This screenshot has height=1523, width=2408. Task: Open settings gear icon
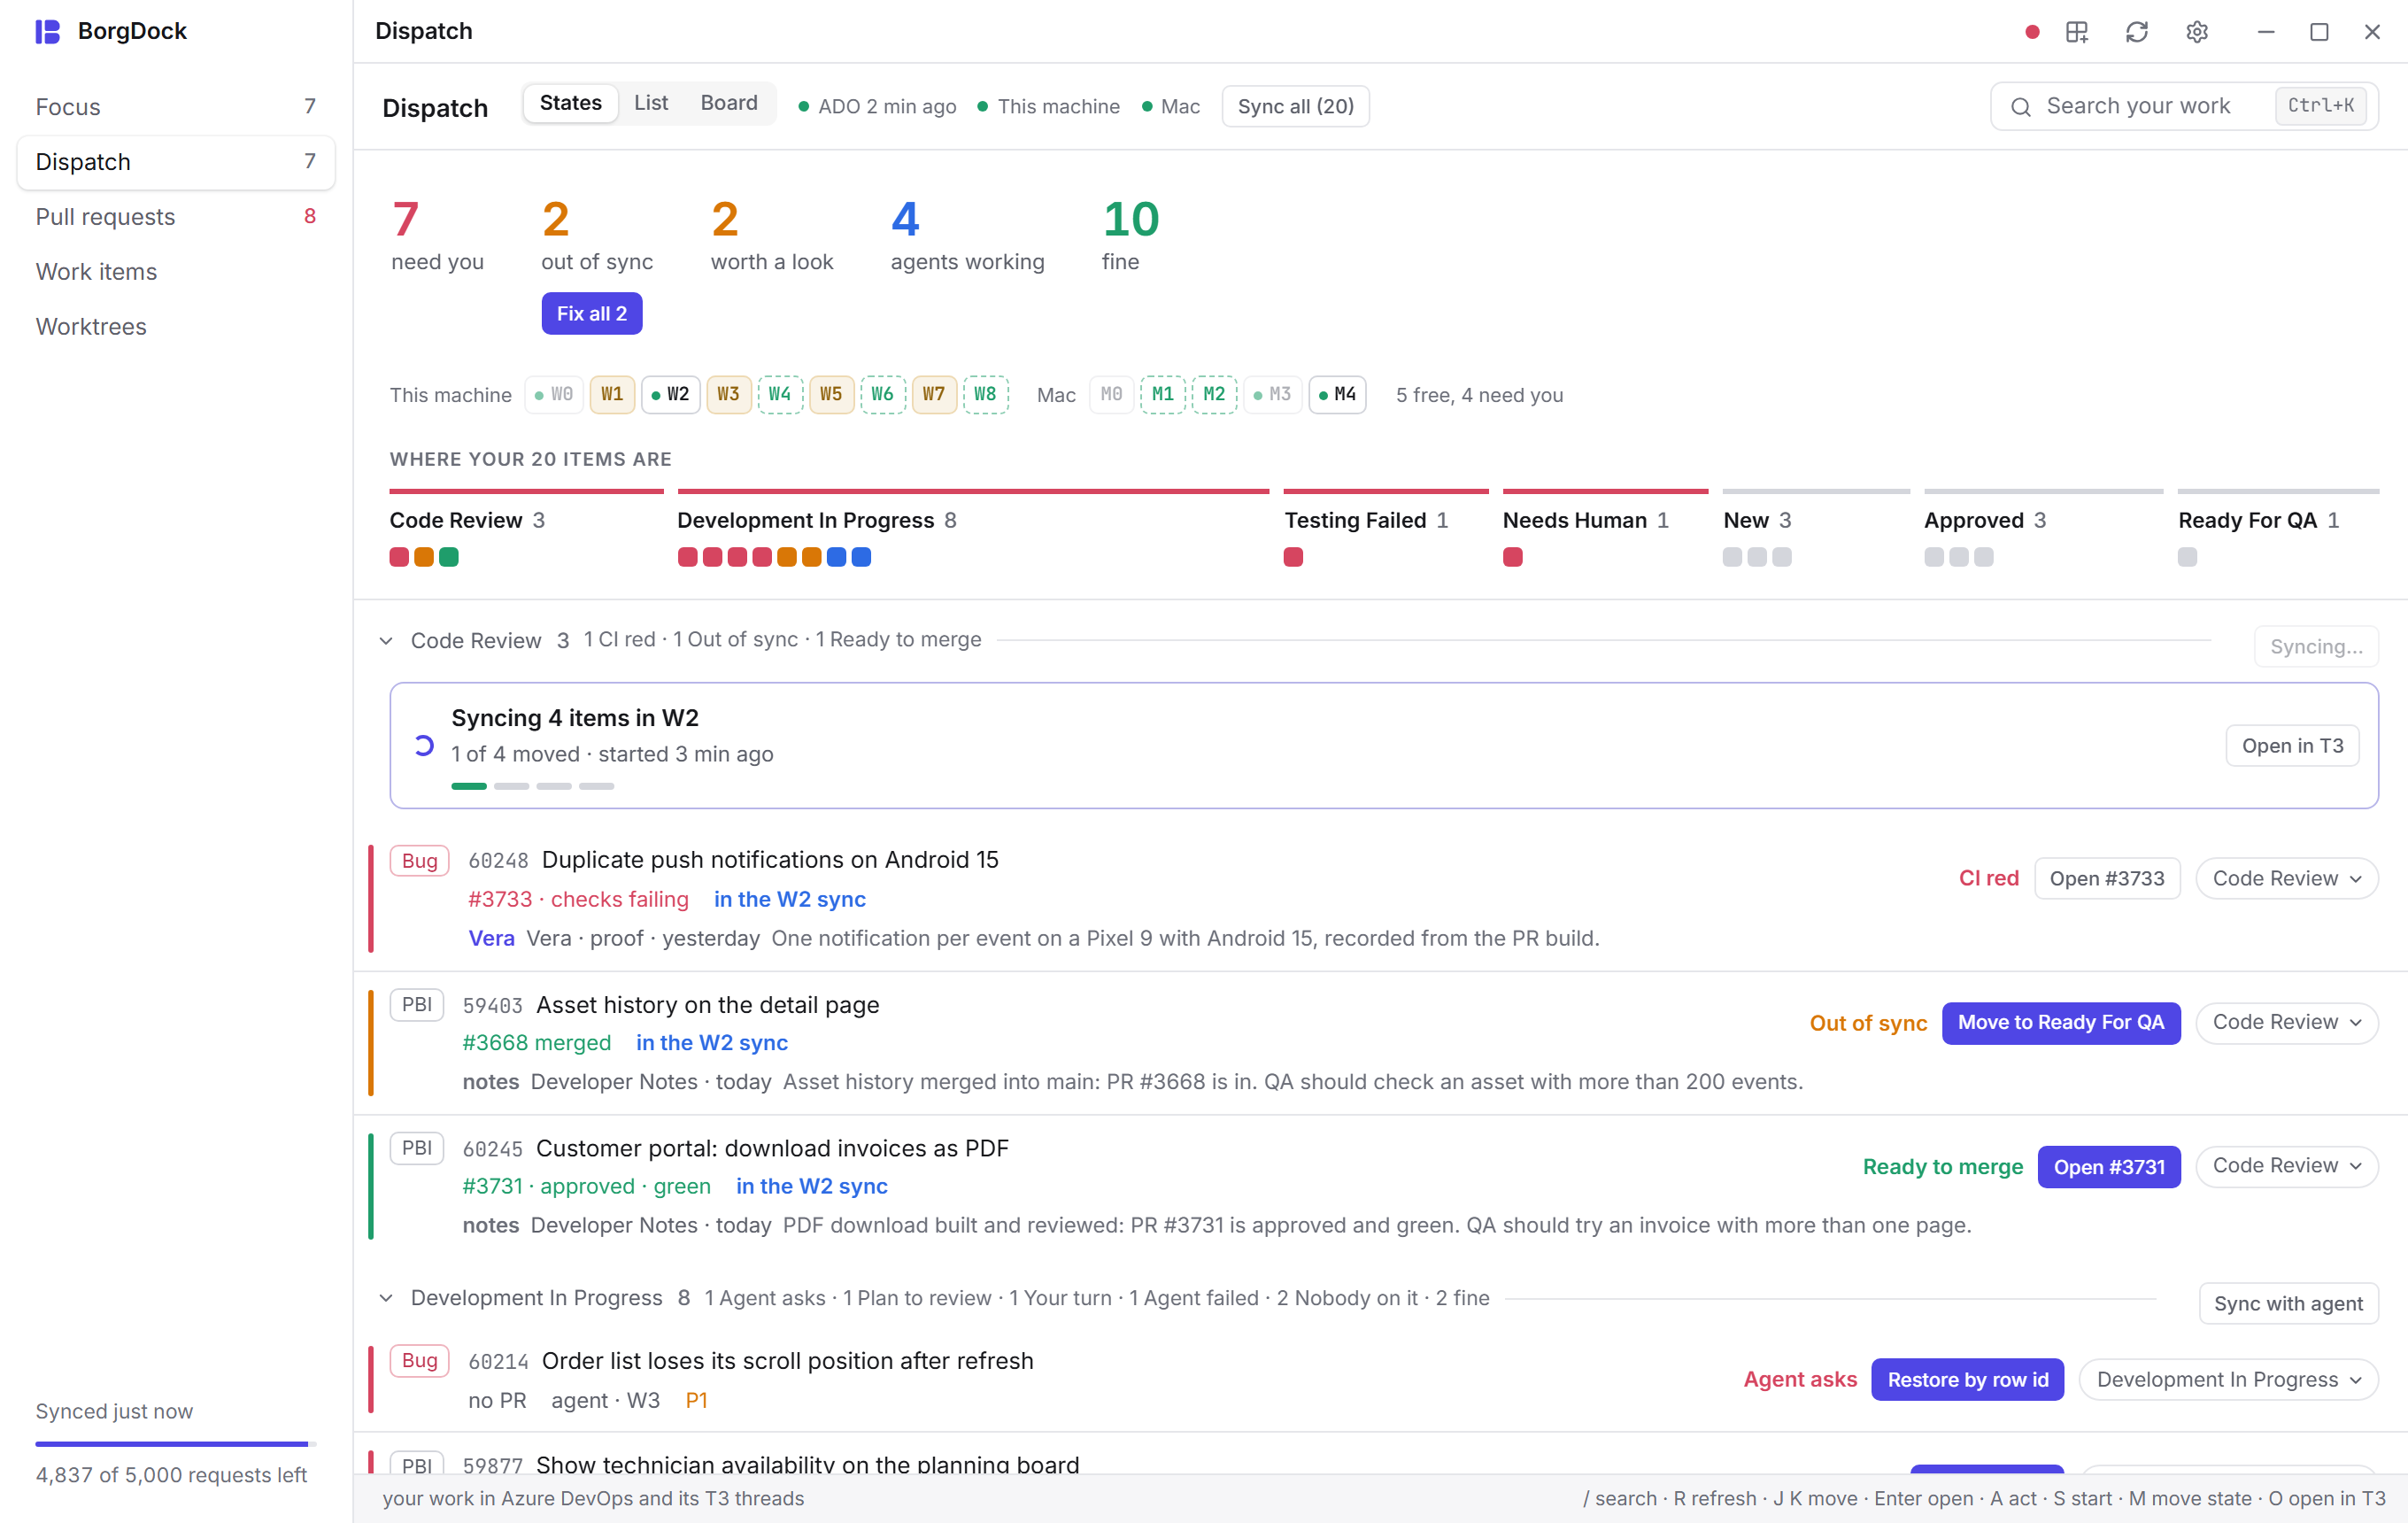pyautogui.click(x=2197, y=32)
